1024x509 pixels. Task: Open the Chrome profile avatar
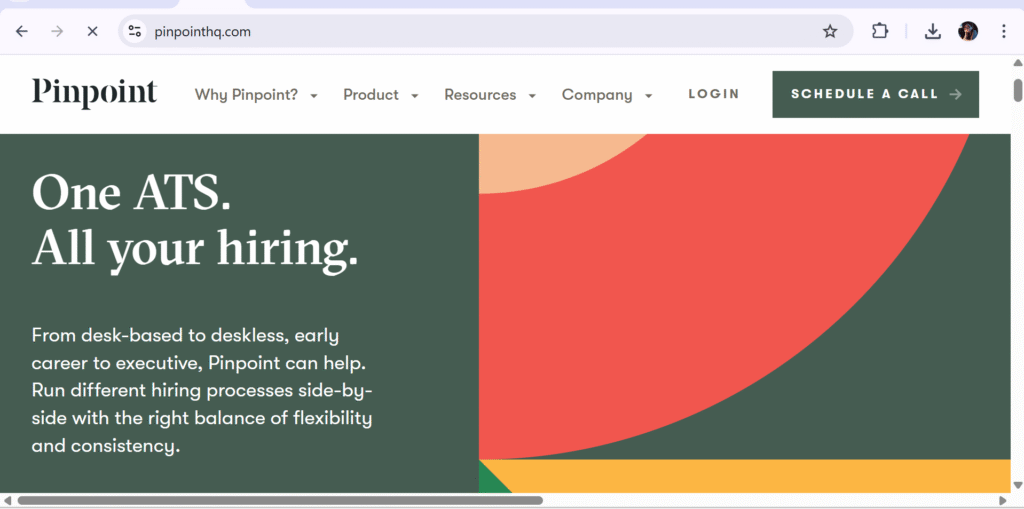(968, 31)
